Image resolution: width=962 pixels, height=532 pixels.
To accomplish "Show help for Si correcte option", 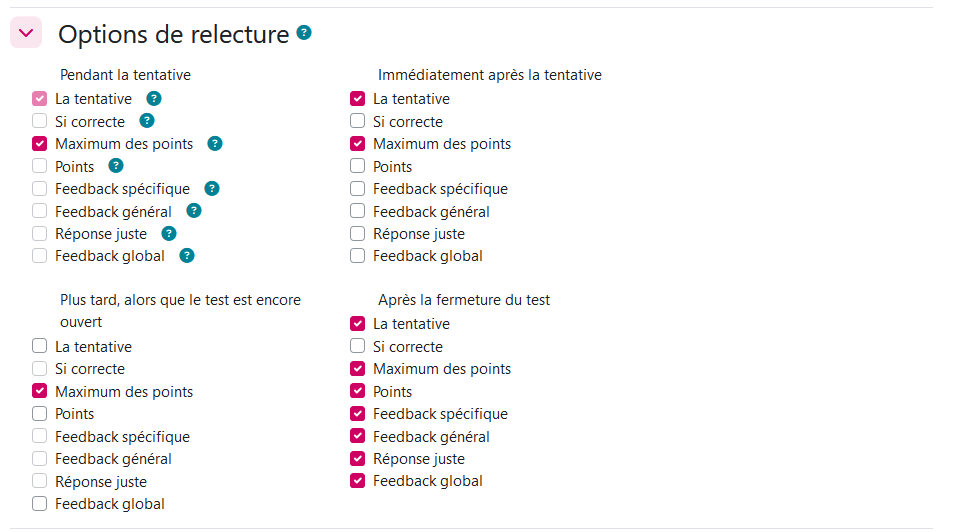I will point(147,121).
